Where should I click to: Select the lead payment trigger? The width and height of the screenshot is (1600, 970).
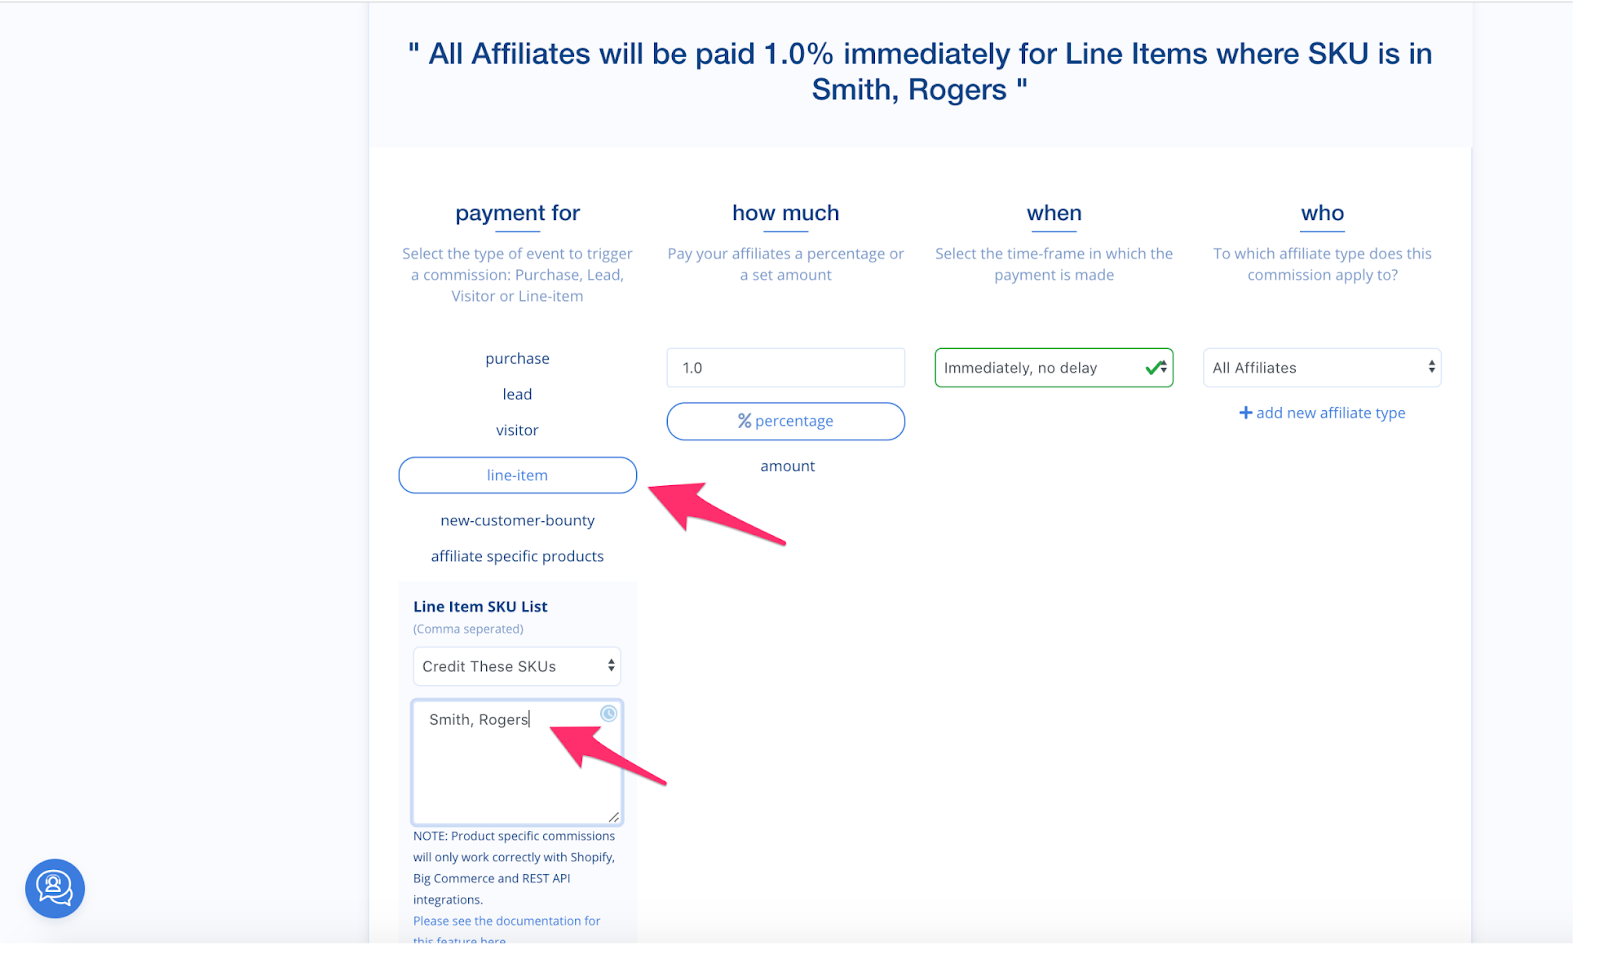point(517,393)
